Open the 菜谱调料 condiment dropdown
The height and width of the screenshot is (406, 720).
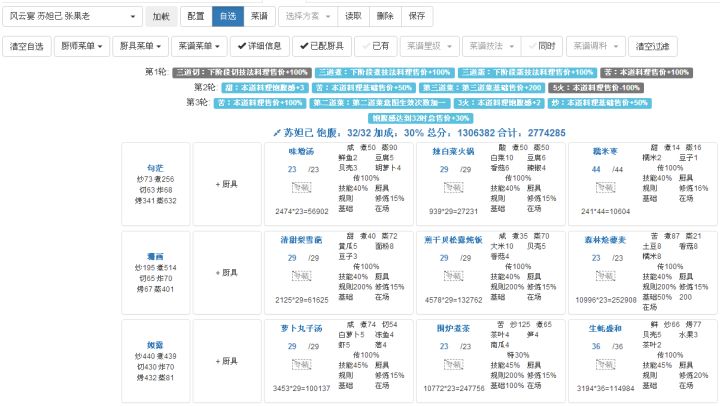[596, 46]
